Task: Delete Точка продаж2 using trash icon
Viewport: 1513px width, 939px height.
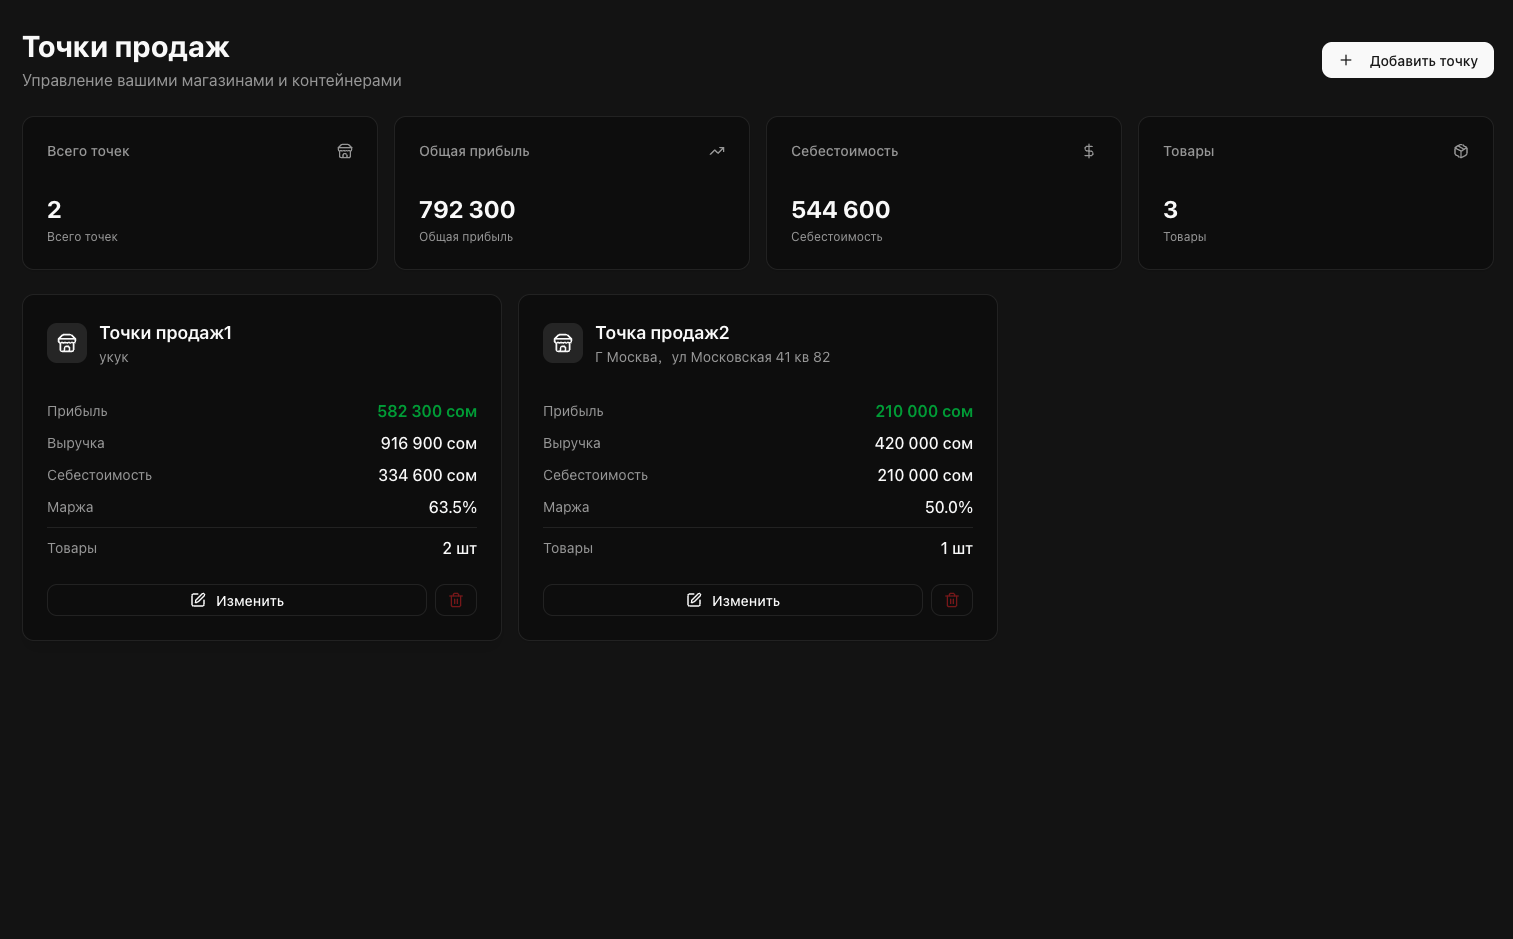Action: click(952, 600)
